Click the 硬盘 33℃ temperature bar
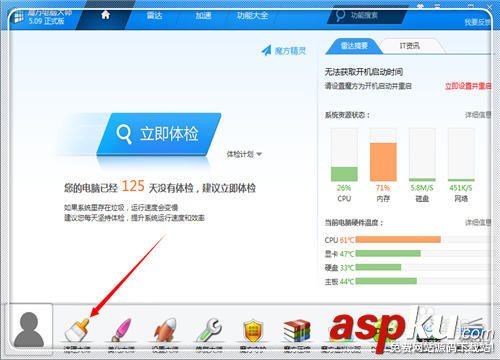Screen dimensions: 500x360 [423, 267]
